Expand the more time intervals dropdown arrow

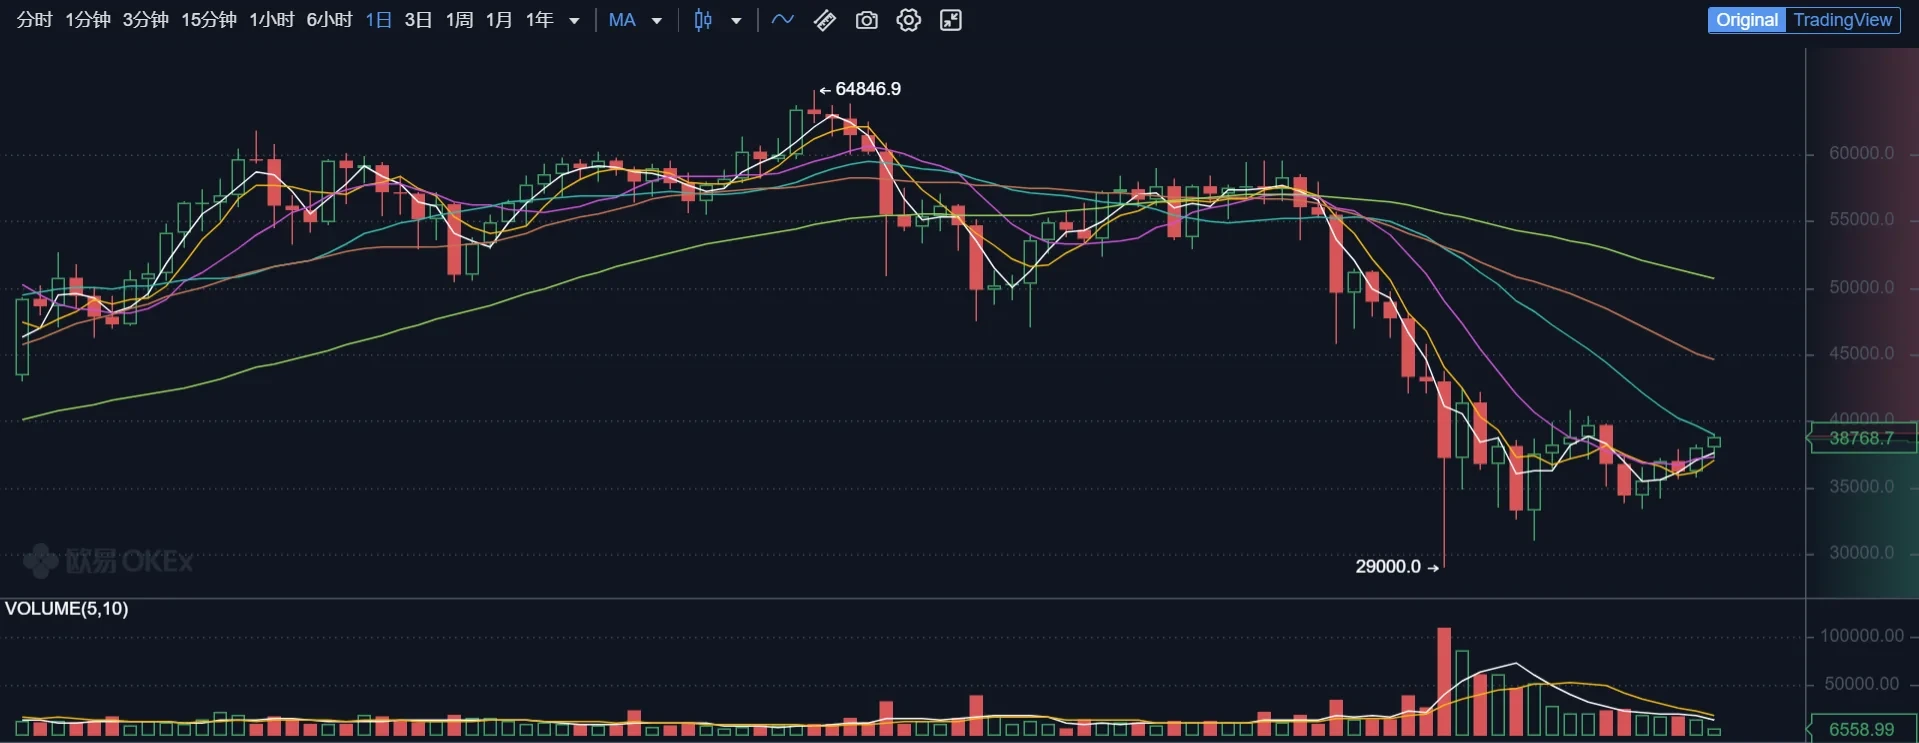click(574, 21)
